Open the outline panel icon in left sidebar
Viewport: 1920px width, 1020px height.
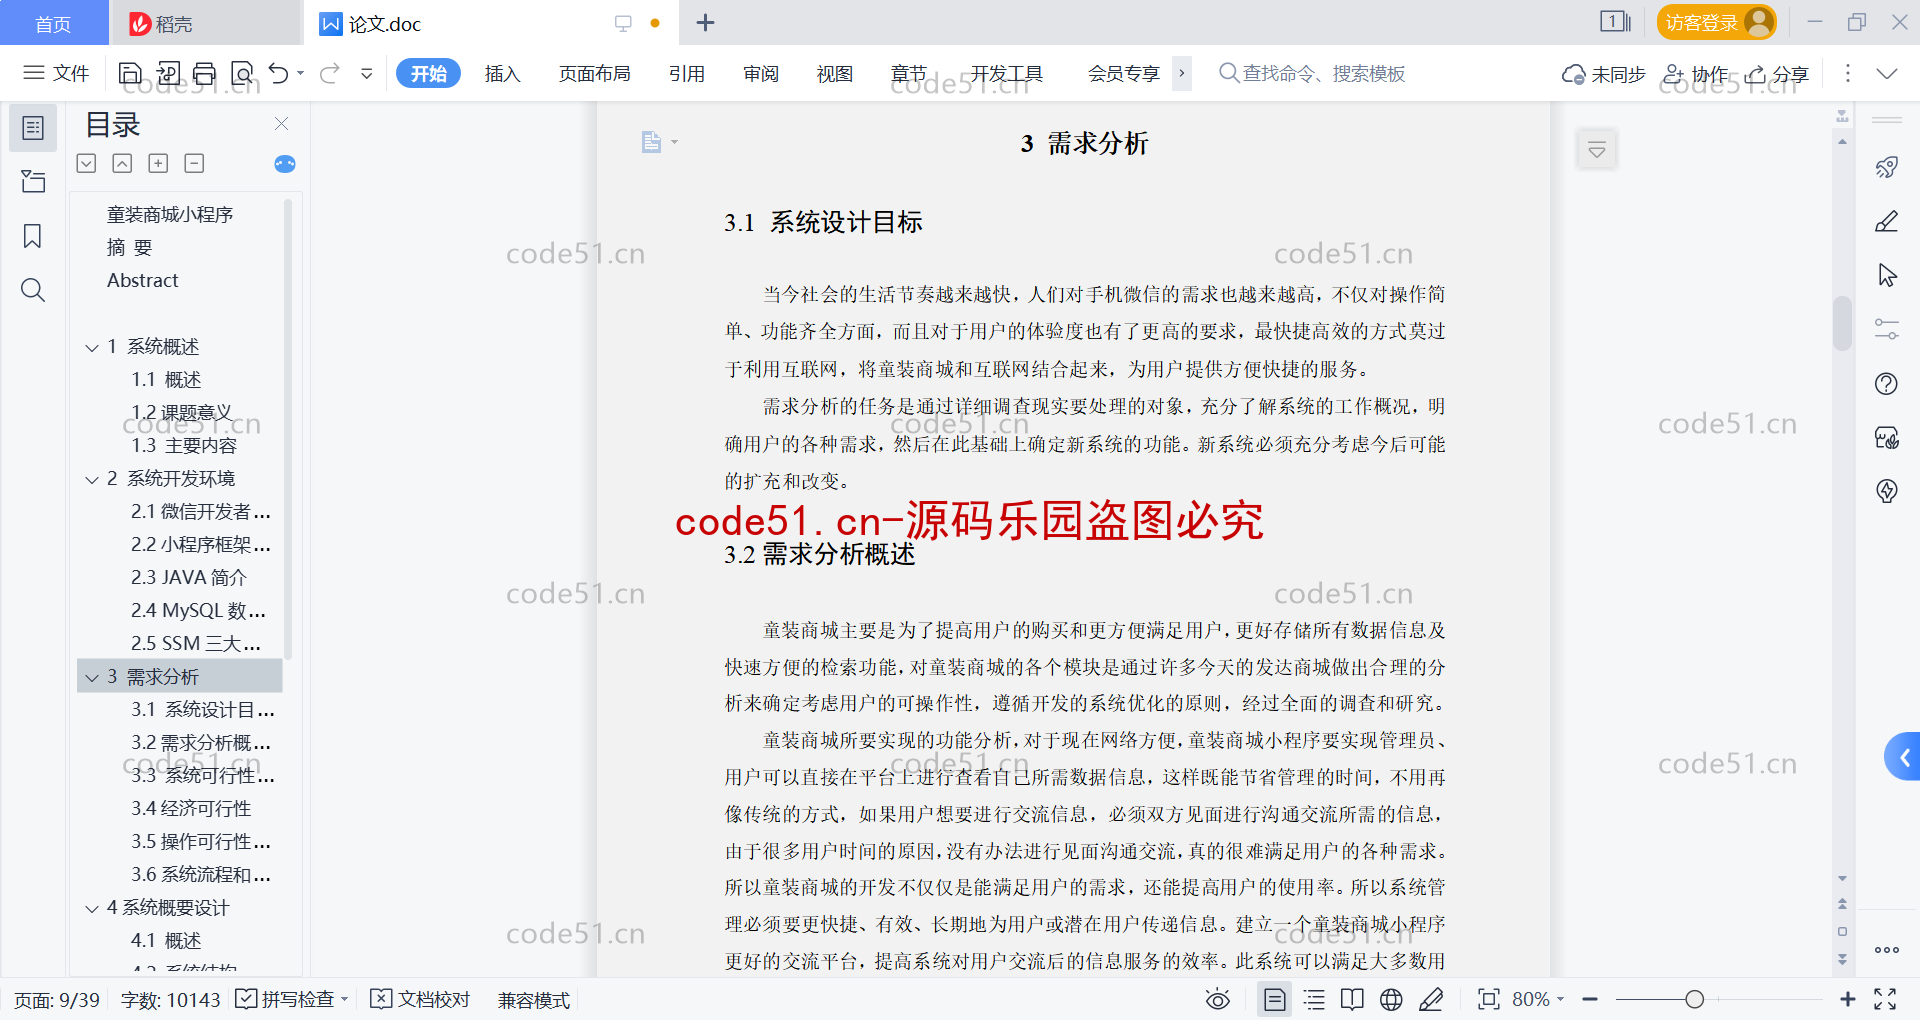[33, 128]
